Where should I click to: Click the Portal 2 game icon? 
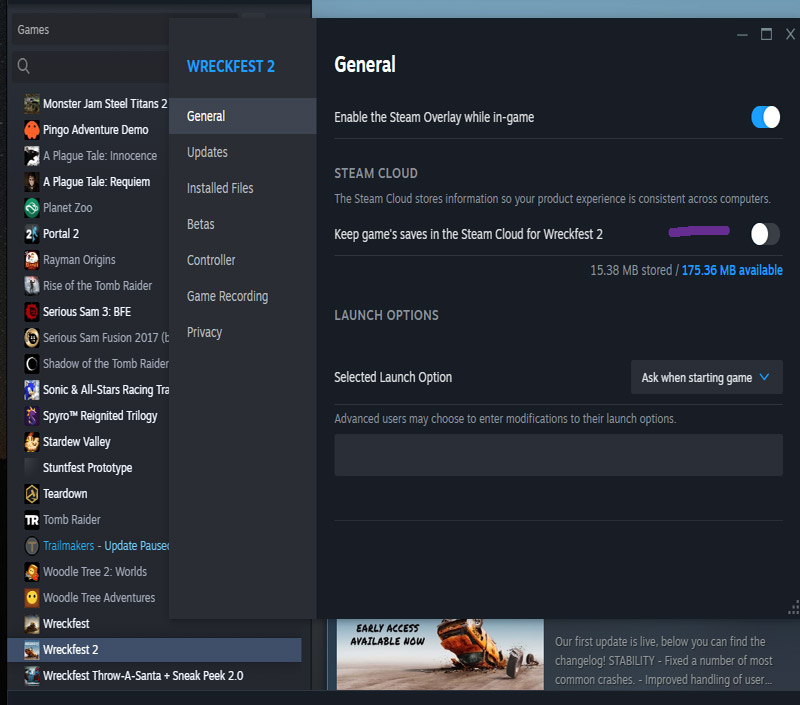pos(32,234)
